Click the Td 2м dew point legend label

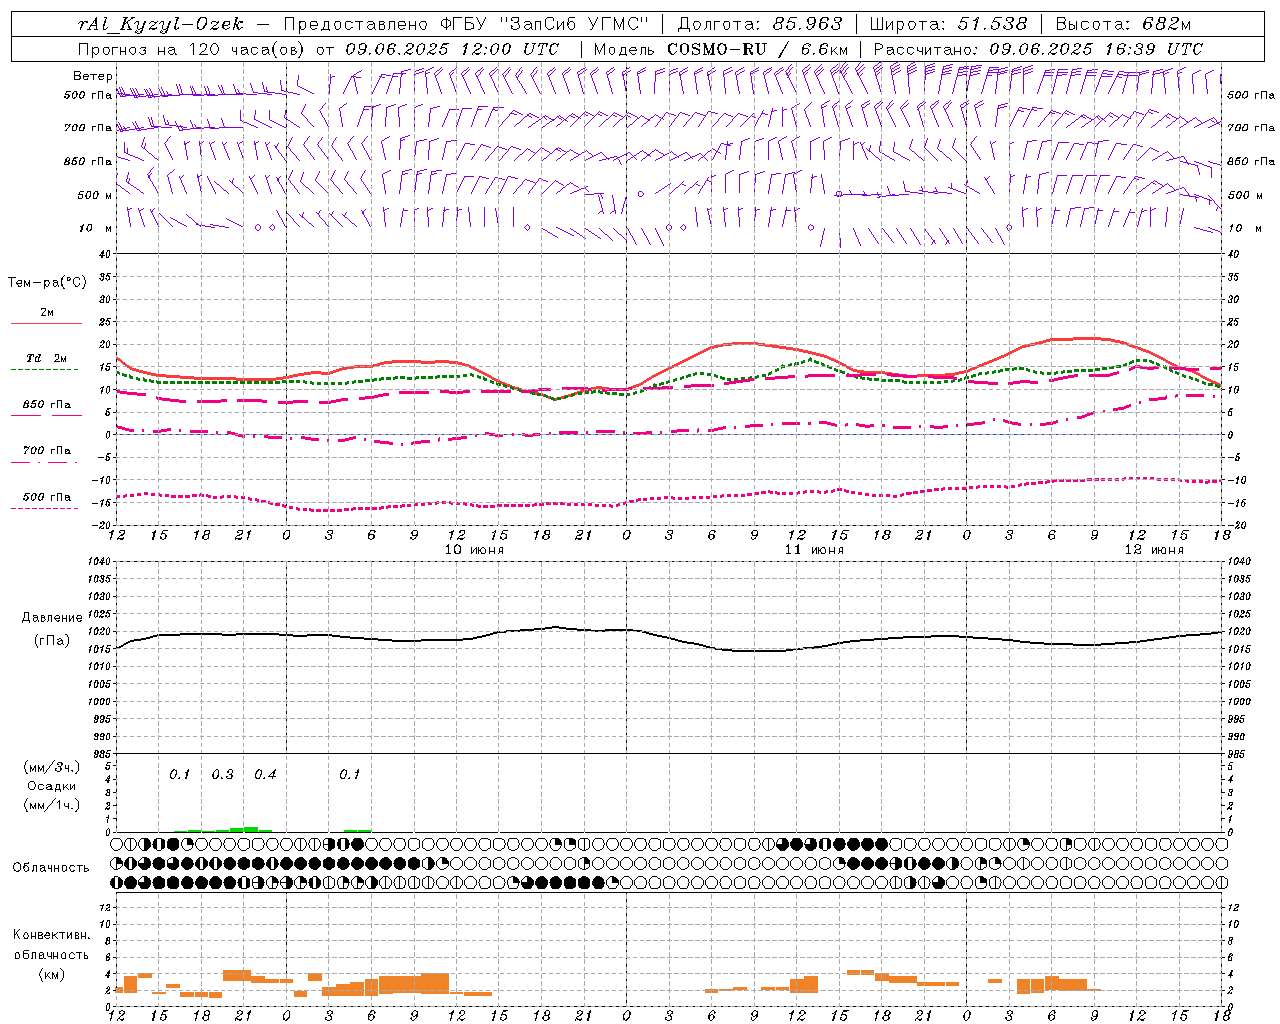click(x=47, y=358)
